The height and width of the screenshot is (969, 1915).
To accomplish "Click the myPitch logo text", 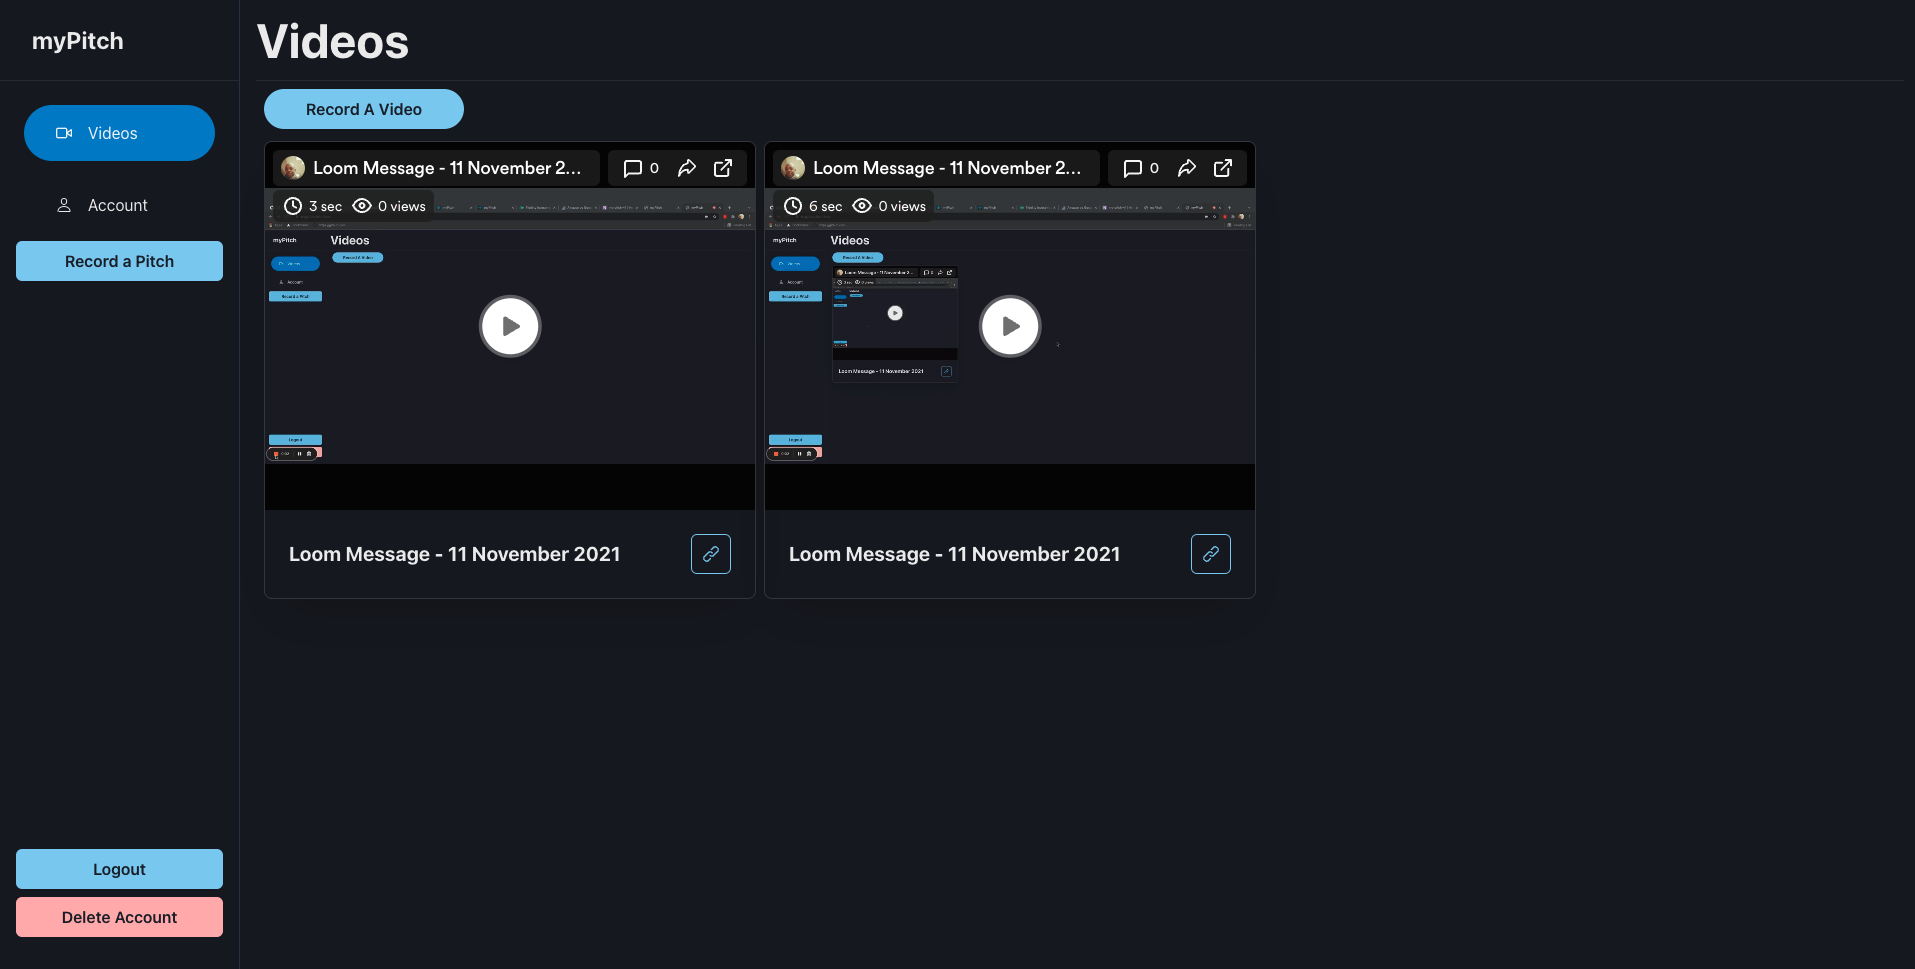I will 78,41.
